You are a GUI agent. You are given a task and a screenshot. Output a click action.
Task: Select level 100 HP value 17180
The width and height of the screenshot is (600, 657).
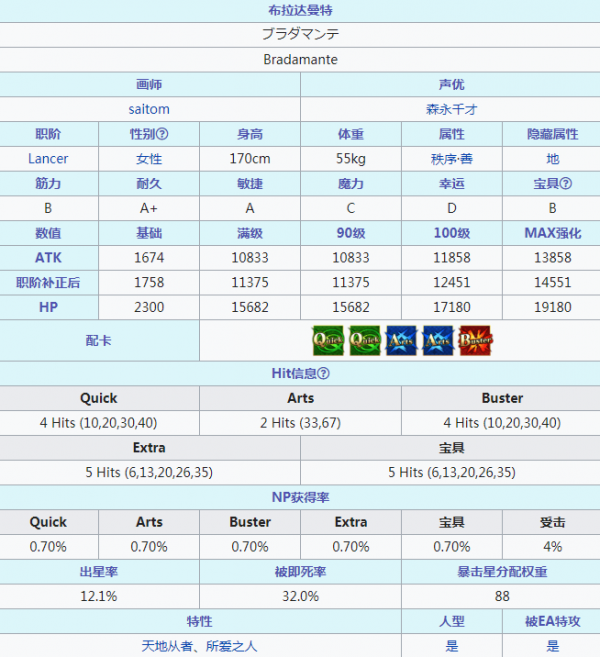coord(452,307)
